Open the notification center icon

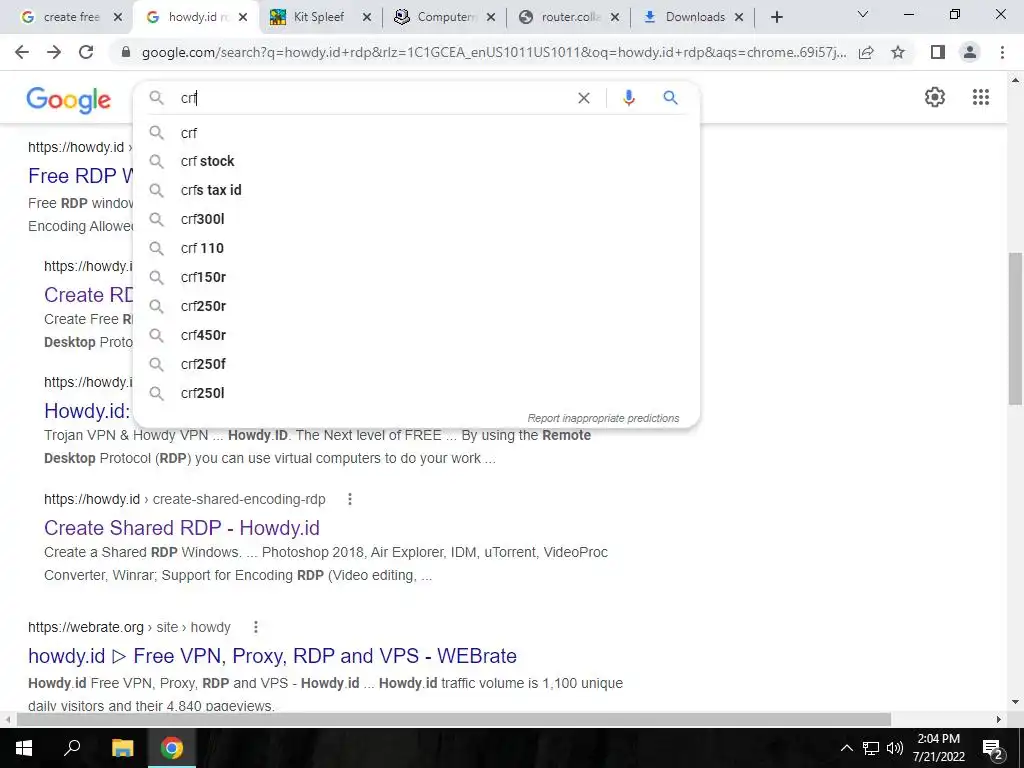(992, 748)
